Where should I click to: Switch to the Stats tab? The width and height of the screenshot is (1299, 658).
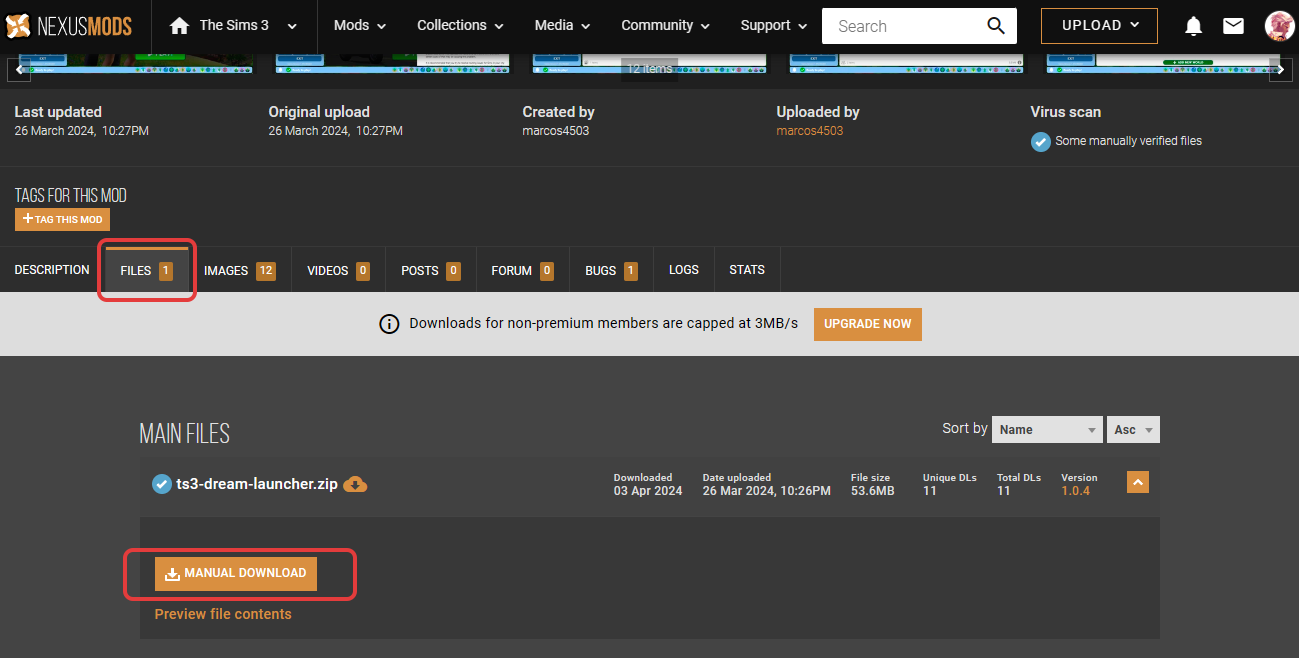(x=747, y=270)
